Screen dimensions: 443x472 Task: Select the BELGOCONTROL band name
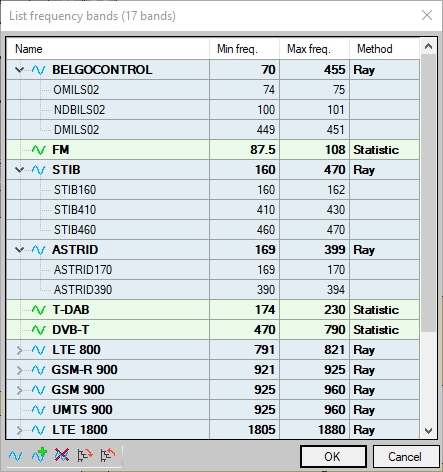pyautogui.click(x=102, y=70)
